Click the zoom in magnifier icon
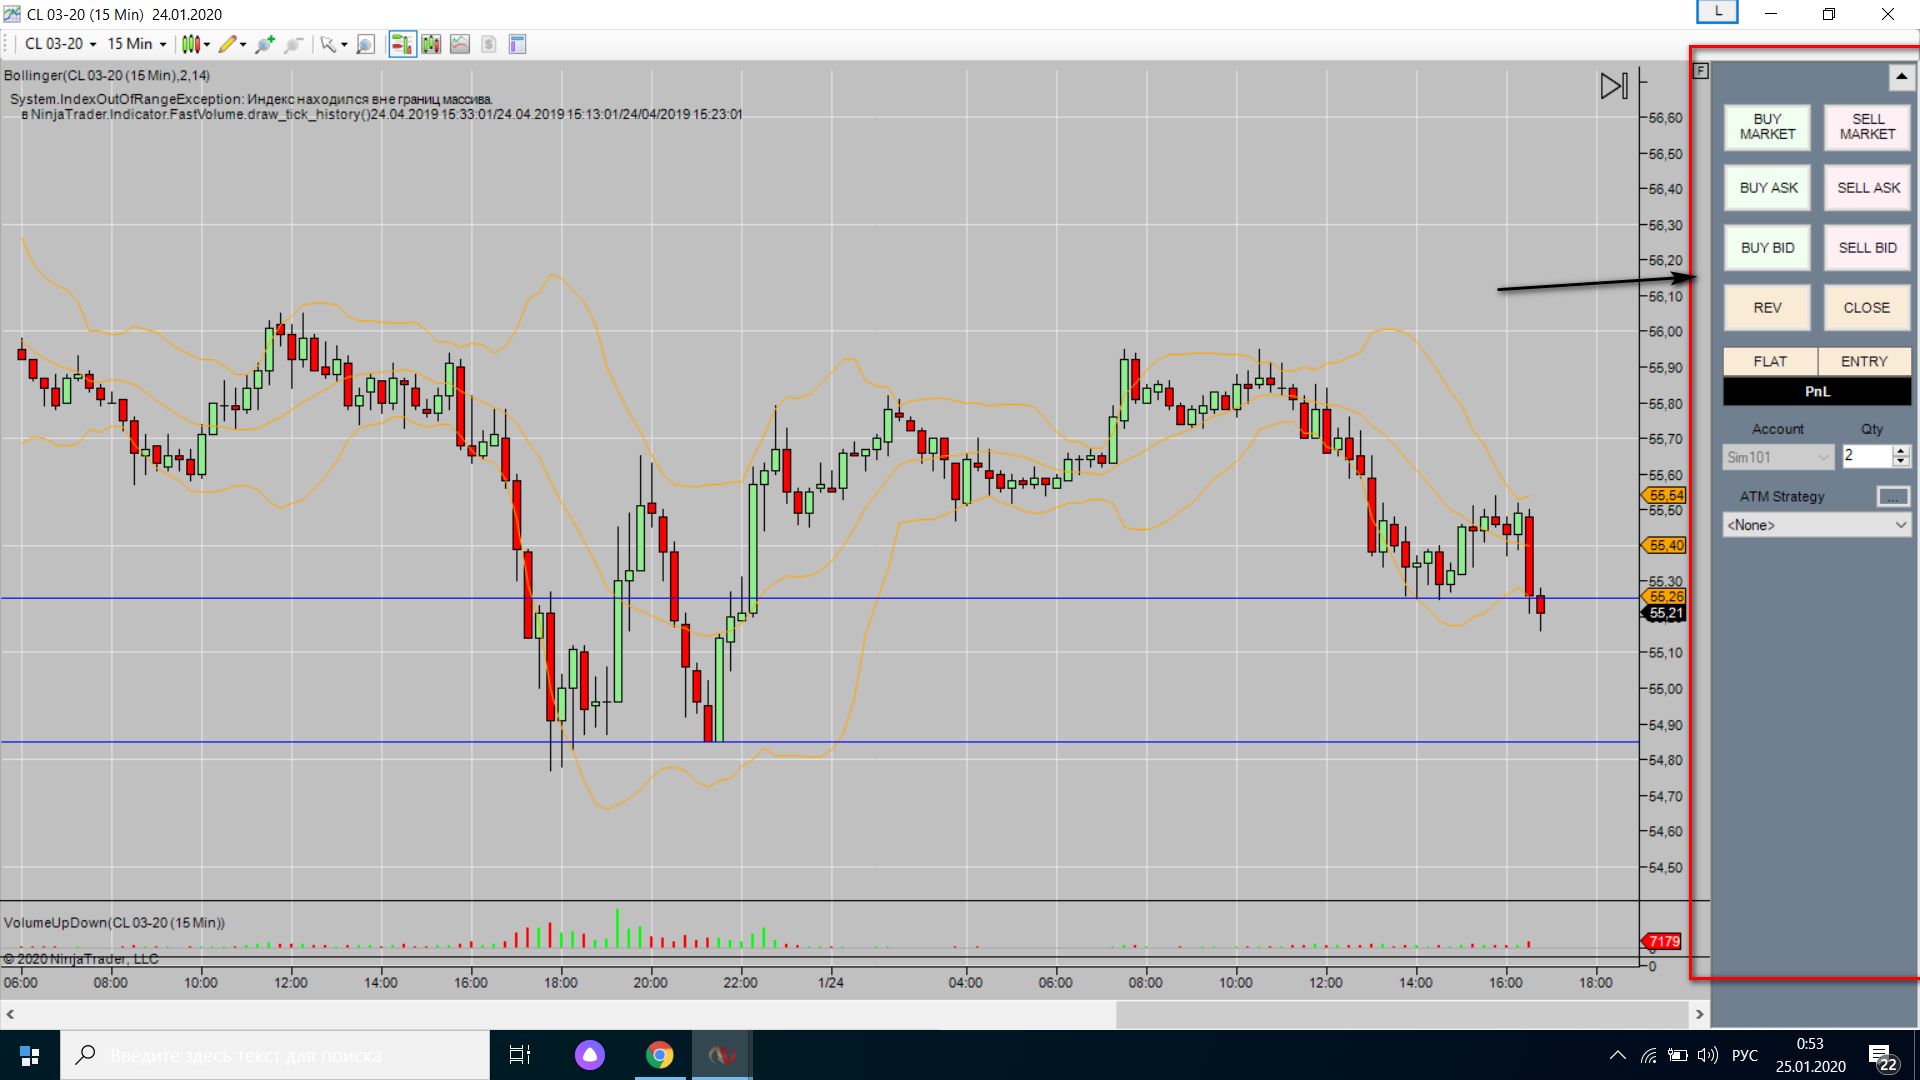The image size is (1920, 1080). pos(265,44)
